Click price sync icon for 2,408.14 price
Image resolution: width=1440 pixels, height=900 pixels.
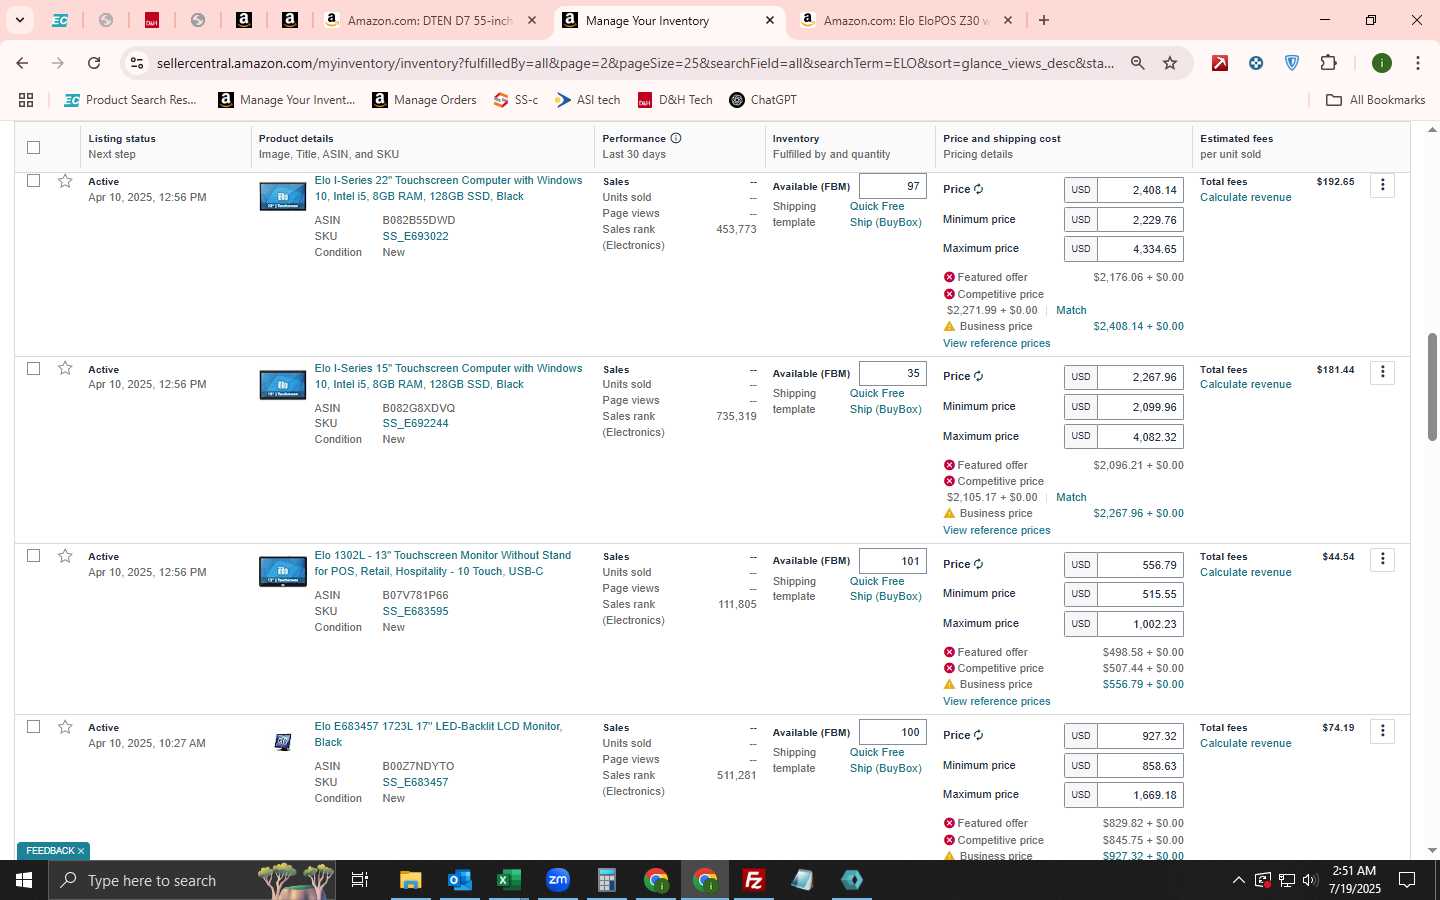click(x=978, y=189)
